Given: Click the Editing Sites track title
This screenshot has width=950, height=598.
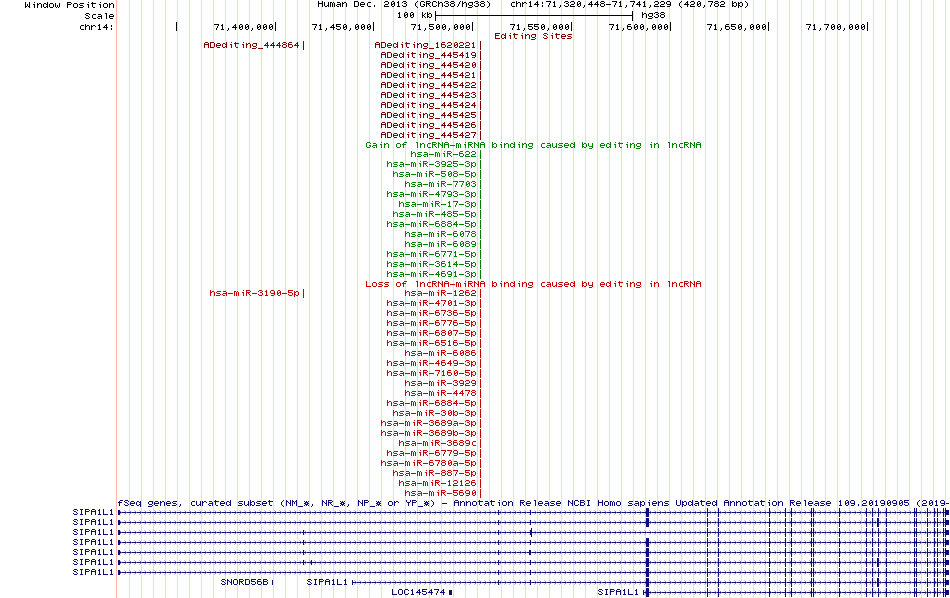Looking at the screenshot, I should click(533, 36).
